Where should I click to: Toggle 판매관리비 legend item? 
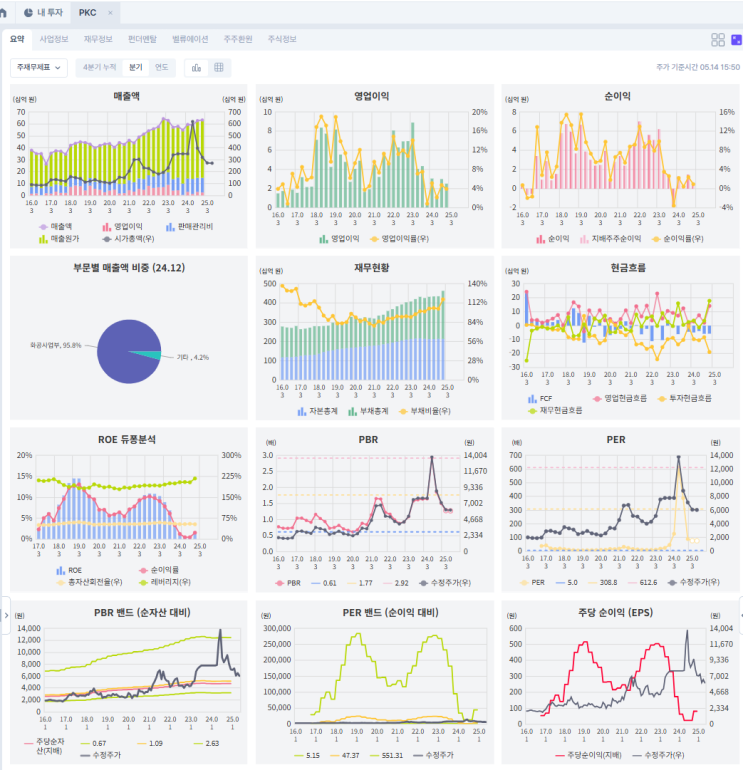[189, 226]
